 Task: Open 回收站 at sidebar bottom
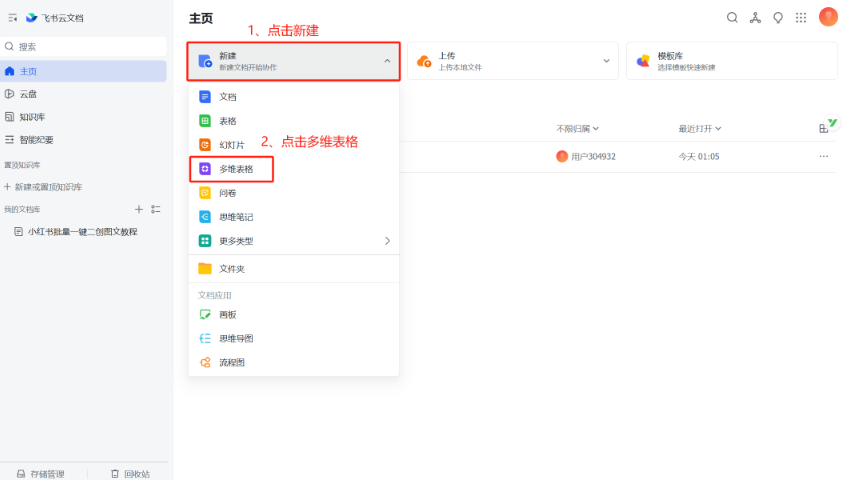pos(130,473)
